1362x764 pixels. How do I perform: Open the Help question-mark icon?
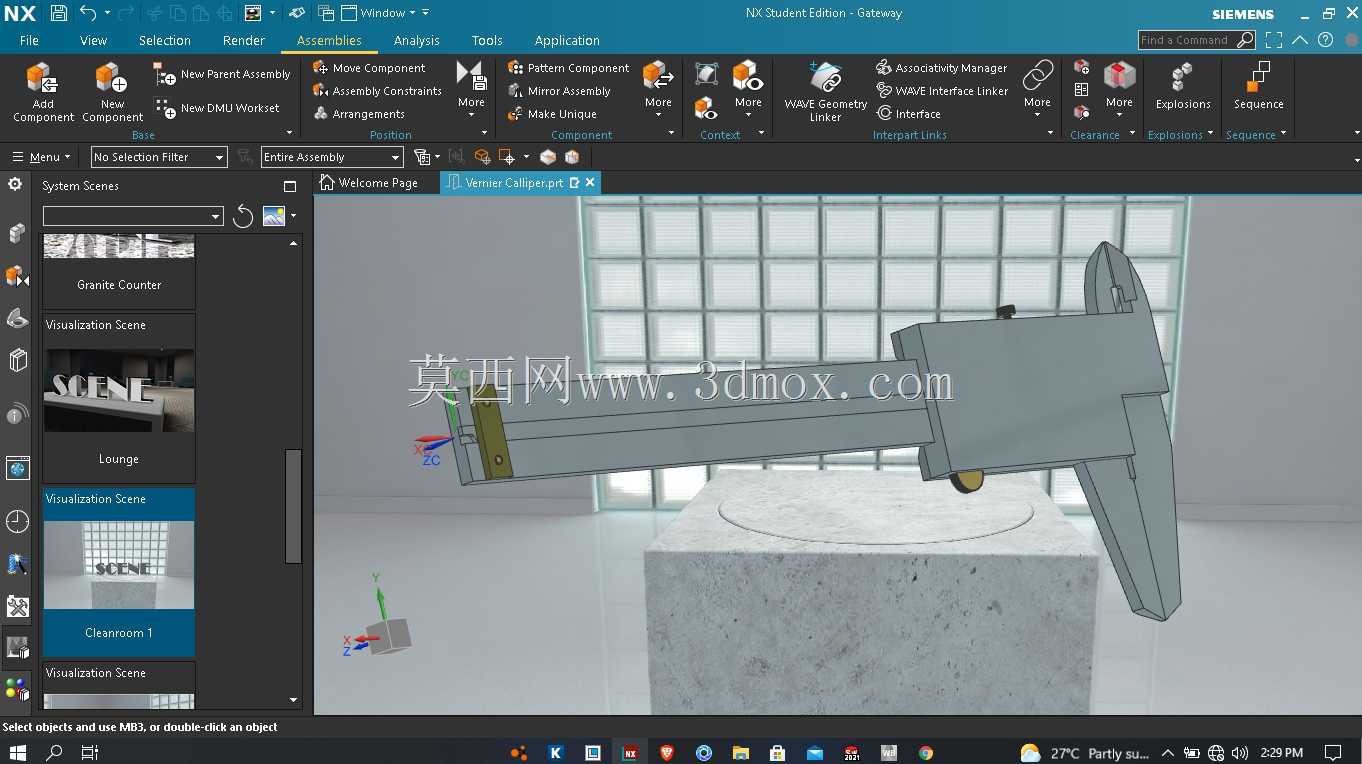tap(1325, 40)
